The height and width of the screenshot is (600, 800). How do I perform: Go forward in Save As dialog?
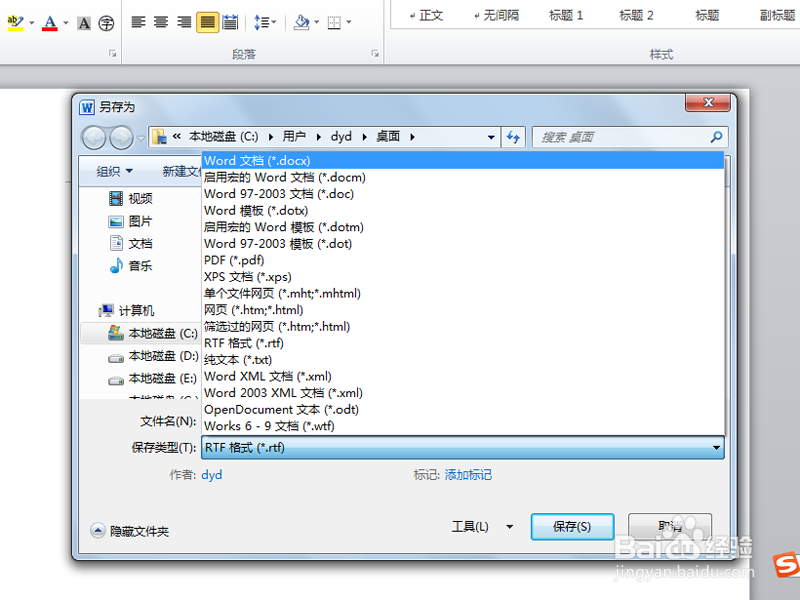coord(121,137)
